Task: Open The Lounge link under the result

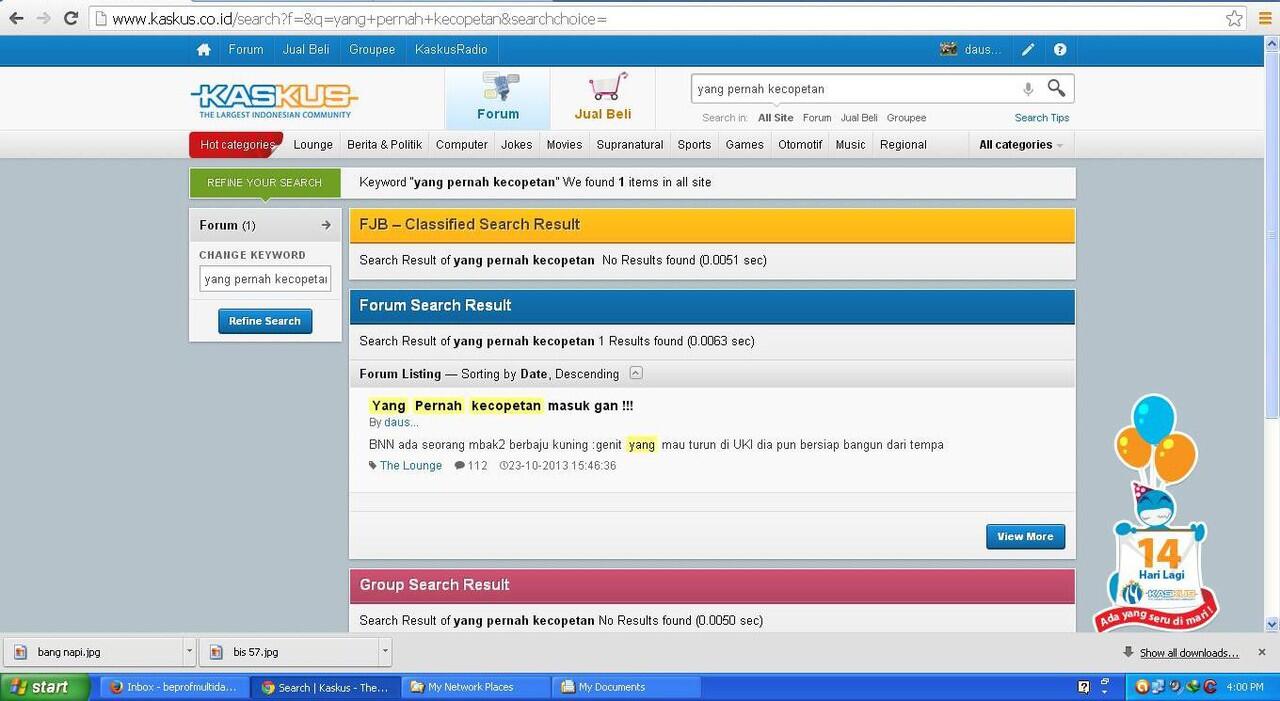Action: pyautogui.click(x=411, y=466)
